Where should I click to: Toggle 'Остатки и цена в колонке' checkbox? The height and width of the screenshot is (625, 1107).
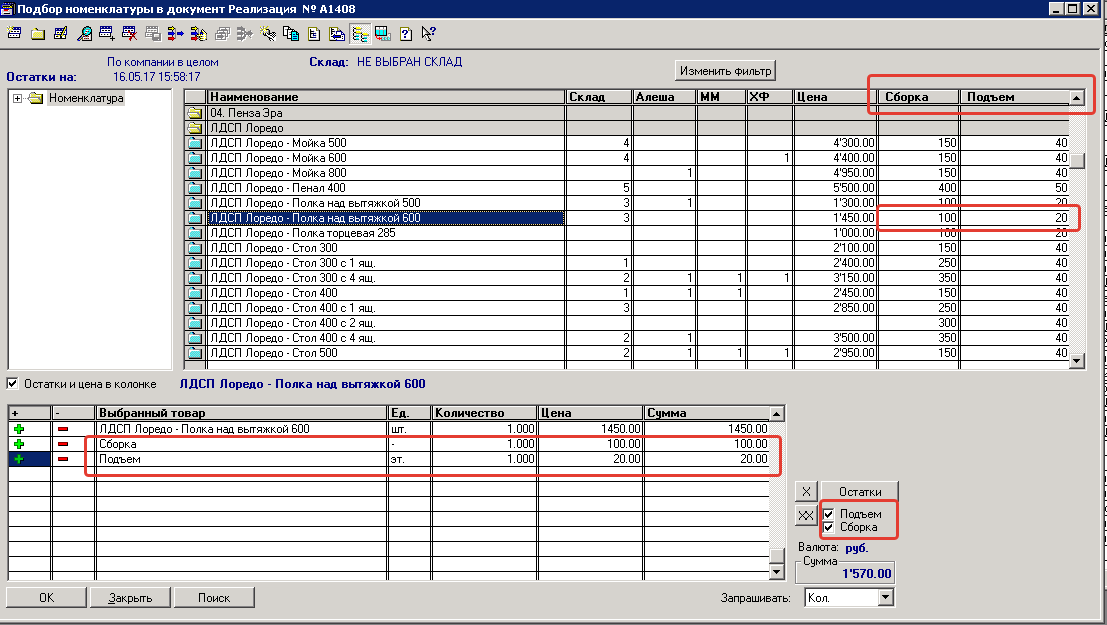pos(13,383)
